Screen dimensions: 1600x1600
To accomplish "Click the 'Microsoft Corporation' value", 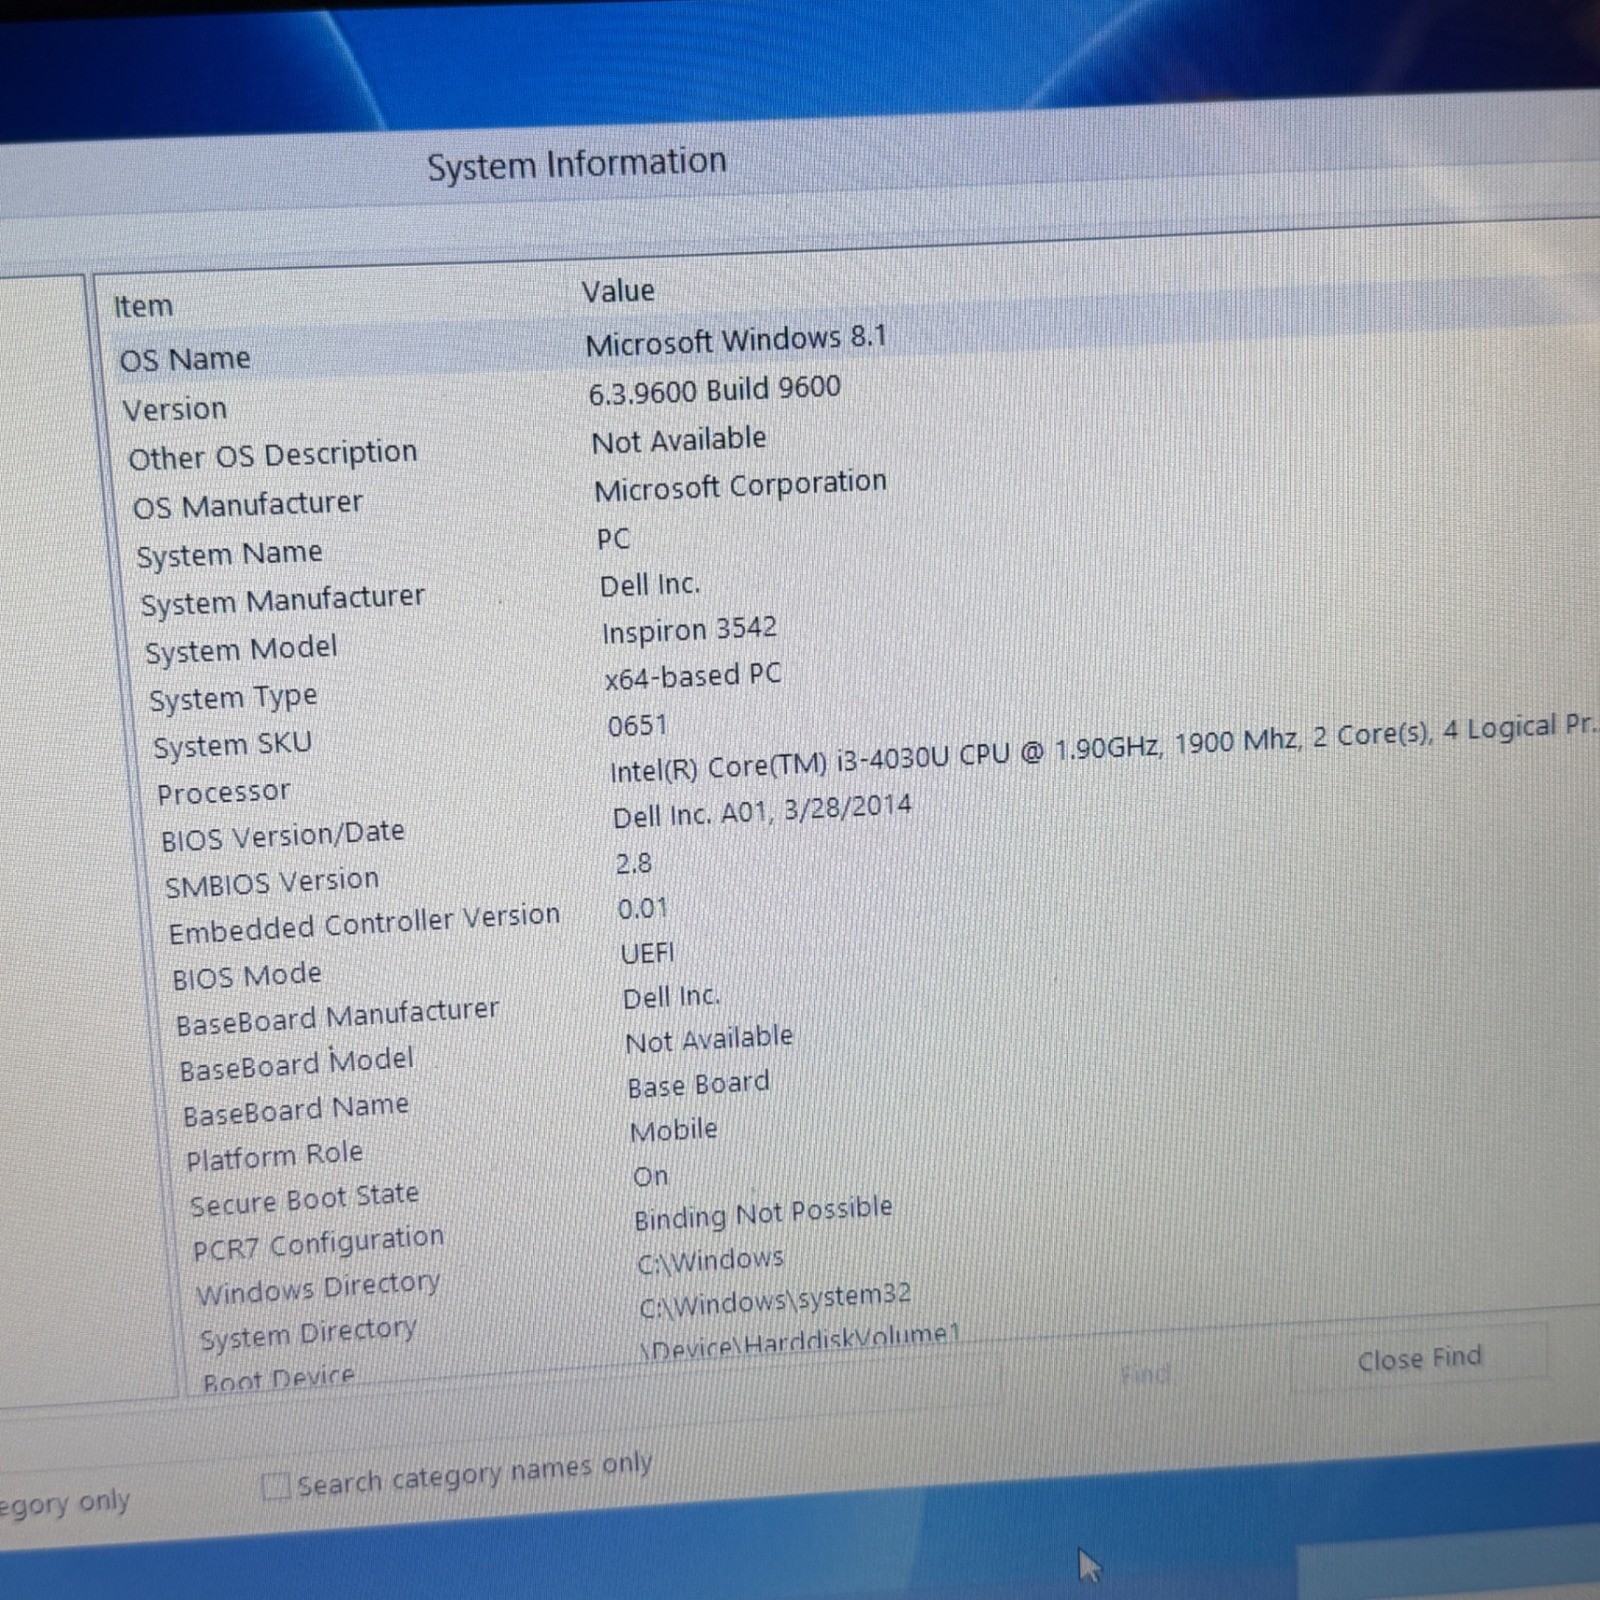I will 740,486.
